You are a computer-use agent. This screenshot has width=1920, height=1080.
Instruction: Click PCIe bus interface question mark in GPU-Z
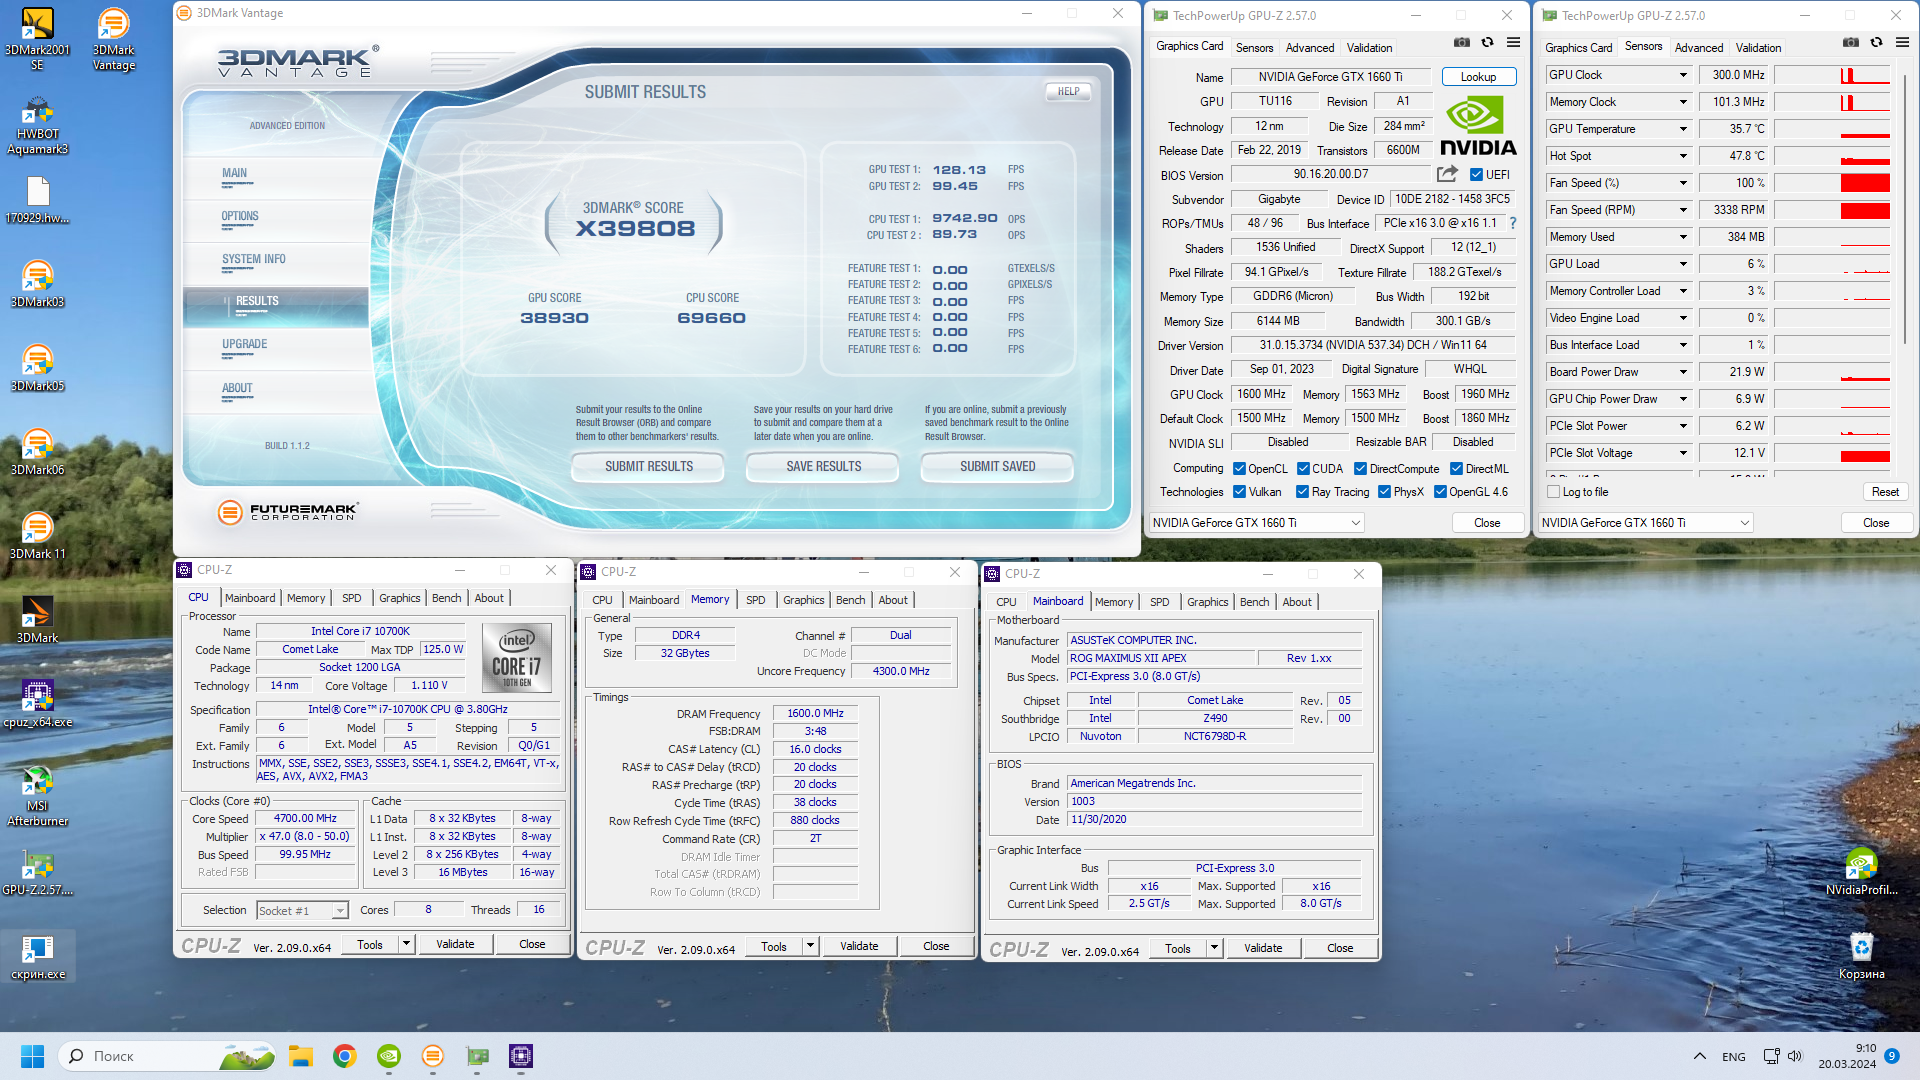click(x=1512, y=223)
